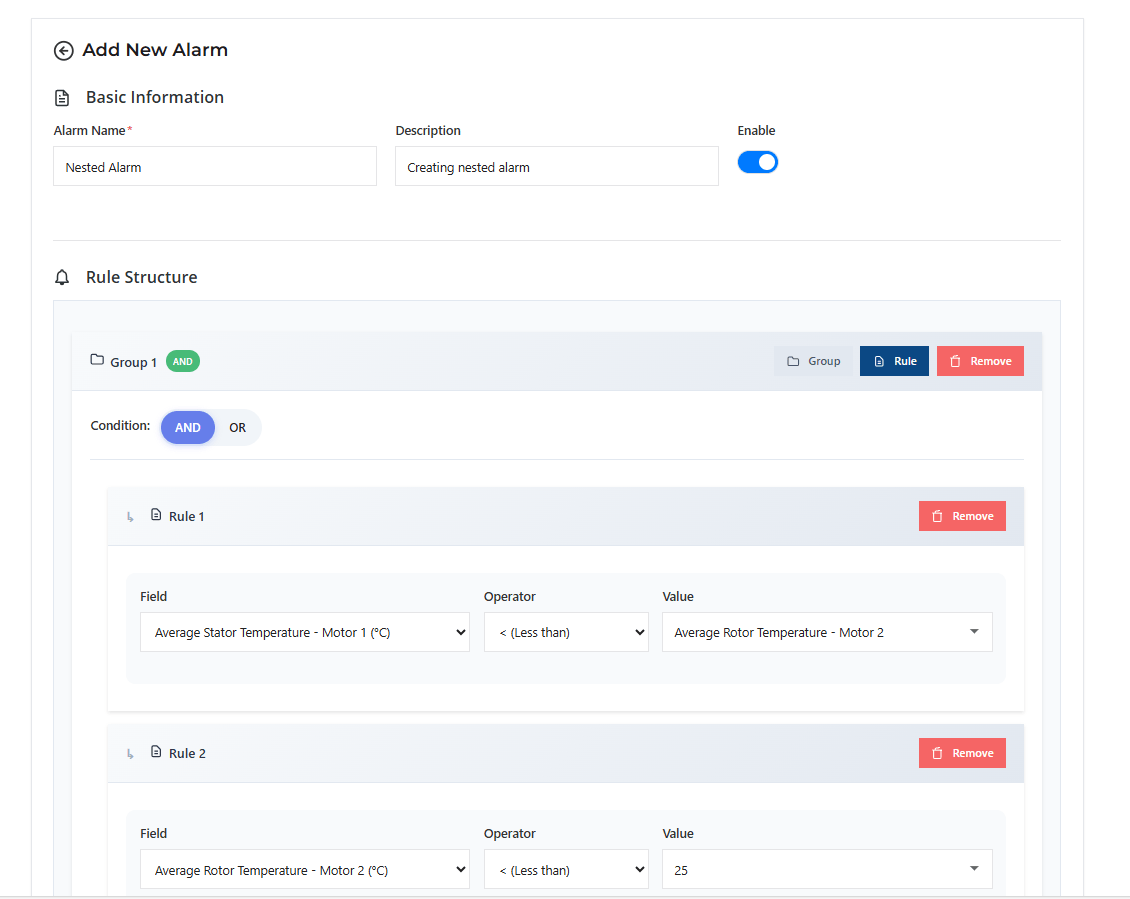The width and height of the screenshot is (1130, 899).
Task: Click the document icon beside Rule 1
Action: coord(155,515)
